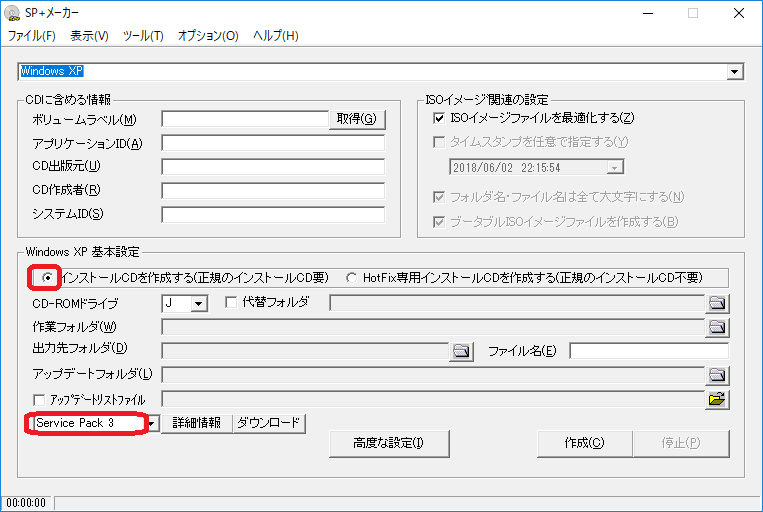
Task: Expand the Windows XP OS dropdown
Action: [x=735, y=72]
